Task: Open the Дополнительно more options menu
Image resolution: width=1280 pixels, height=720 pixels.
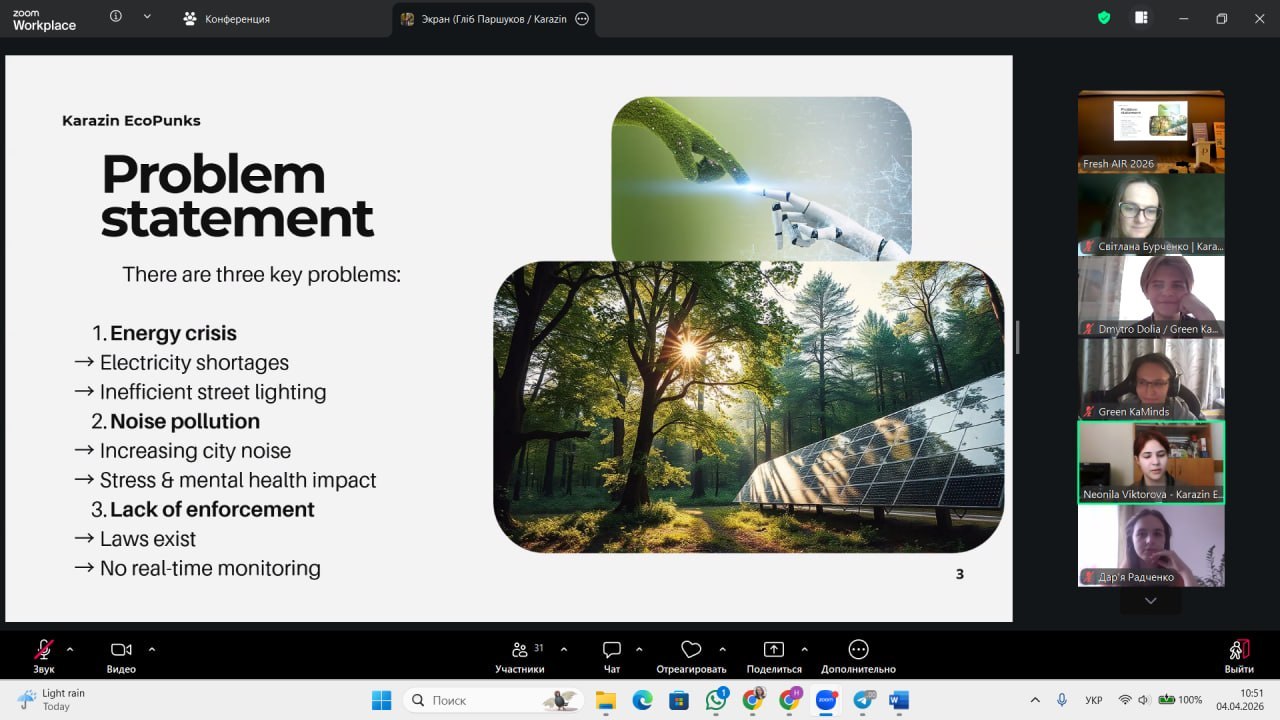Action: coord(858,650)
